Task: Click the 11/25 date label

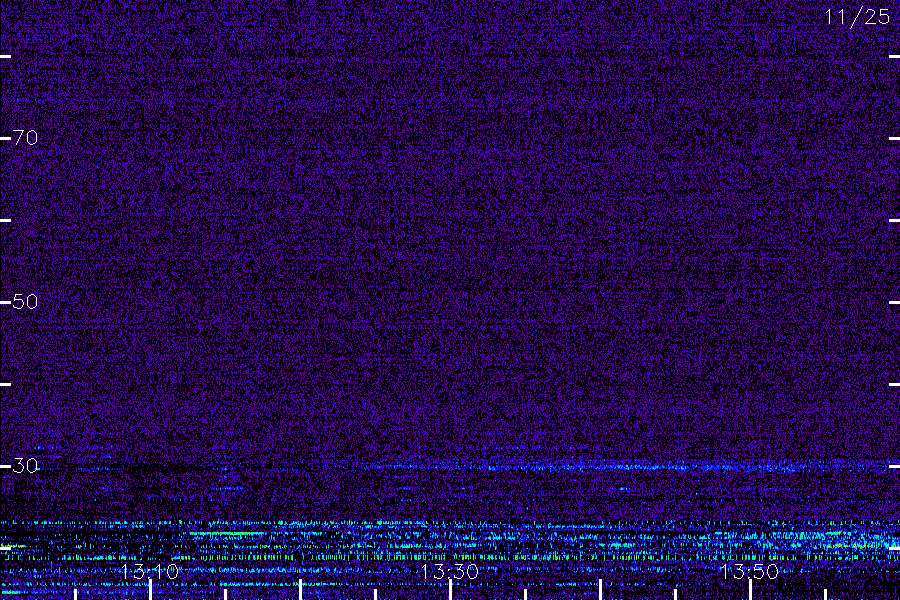Action: [x=857, y=17]
